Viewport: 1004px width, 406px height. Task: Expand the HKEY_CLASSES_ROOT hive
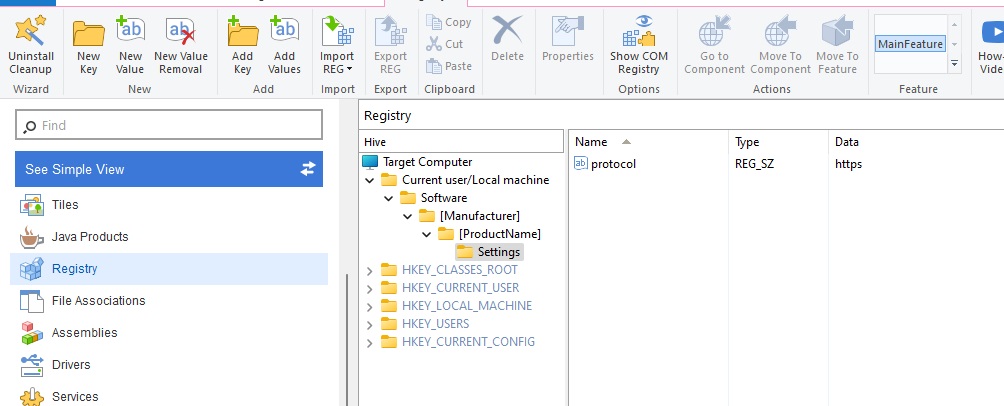[x=370, y=270]
